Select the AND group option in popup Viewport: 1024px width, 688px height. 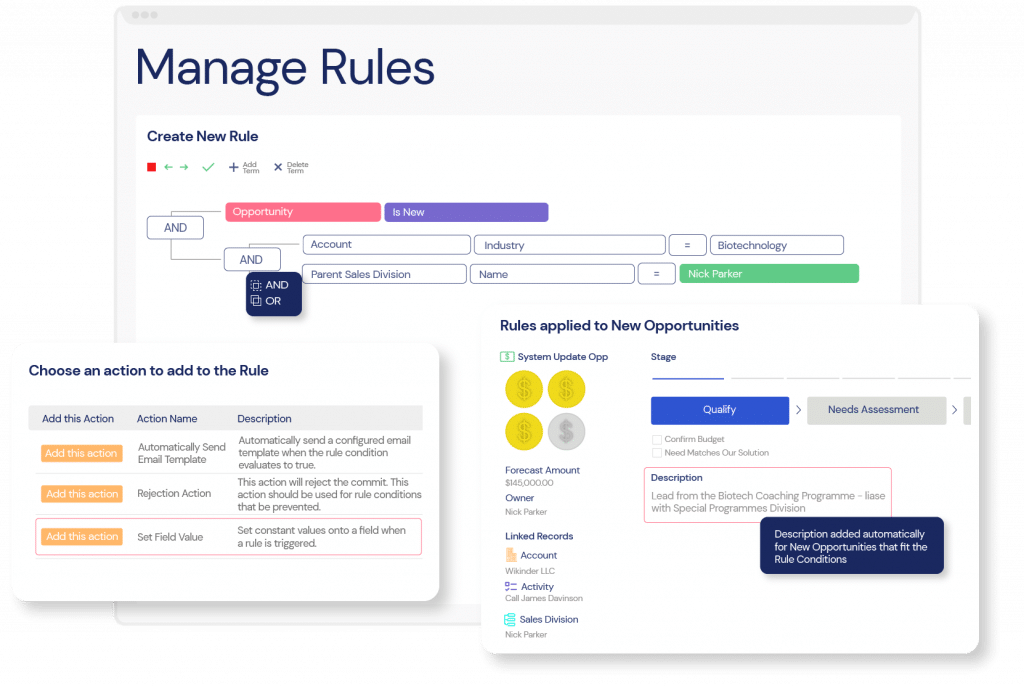pos(270,285)
